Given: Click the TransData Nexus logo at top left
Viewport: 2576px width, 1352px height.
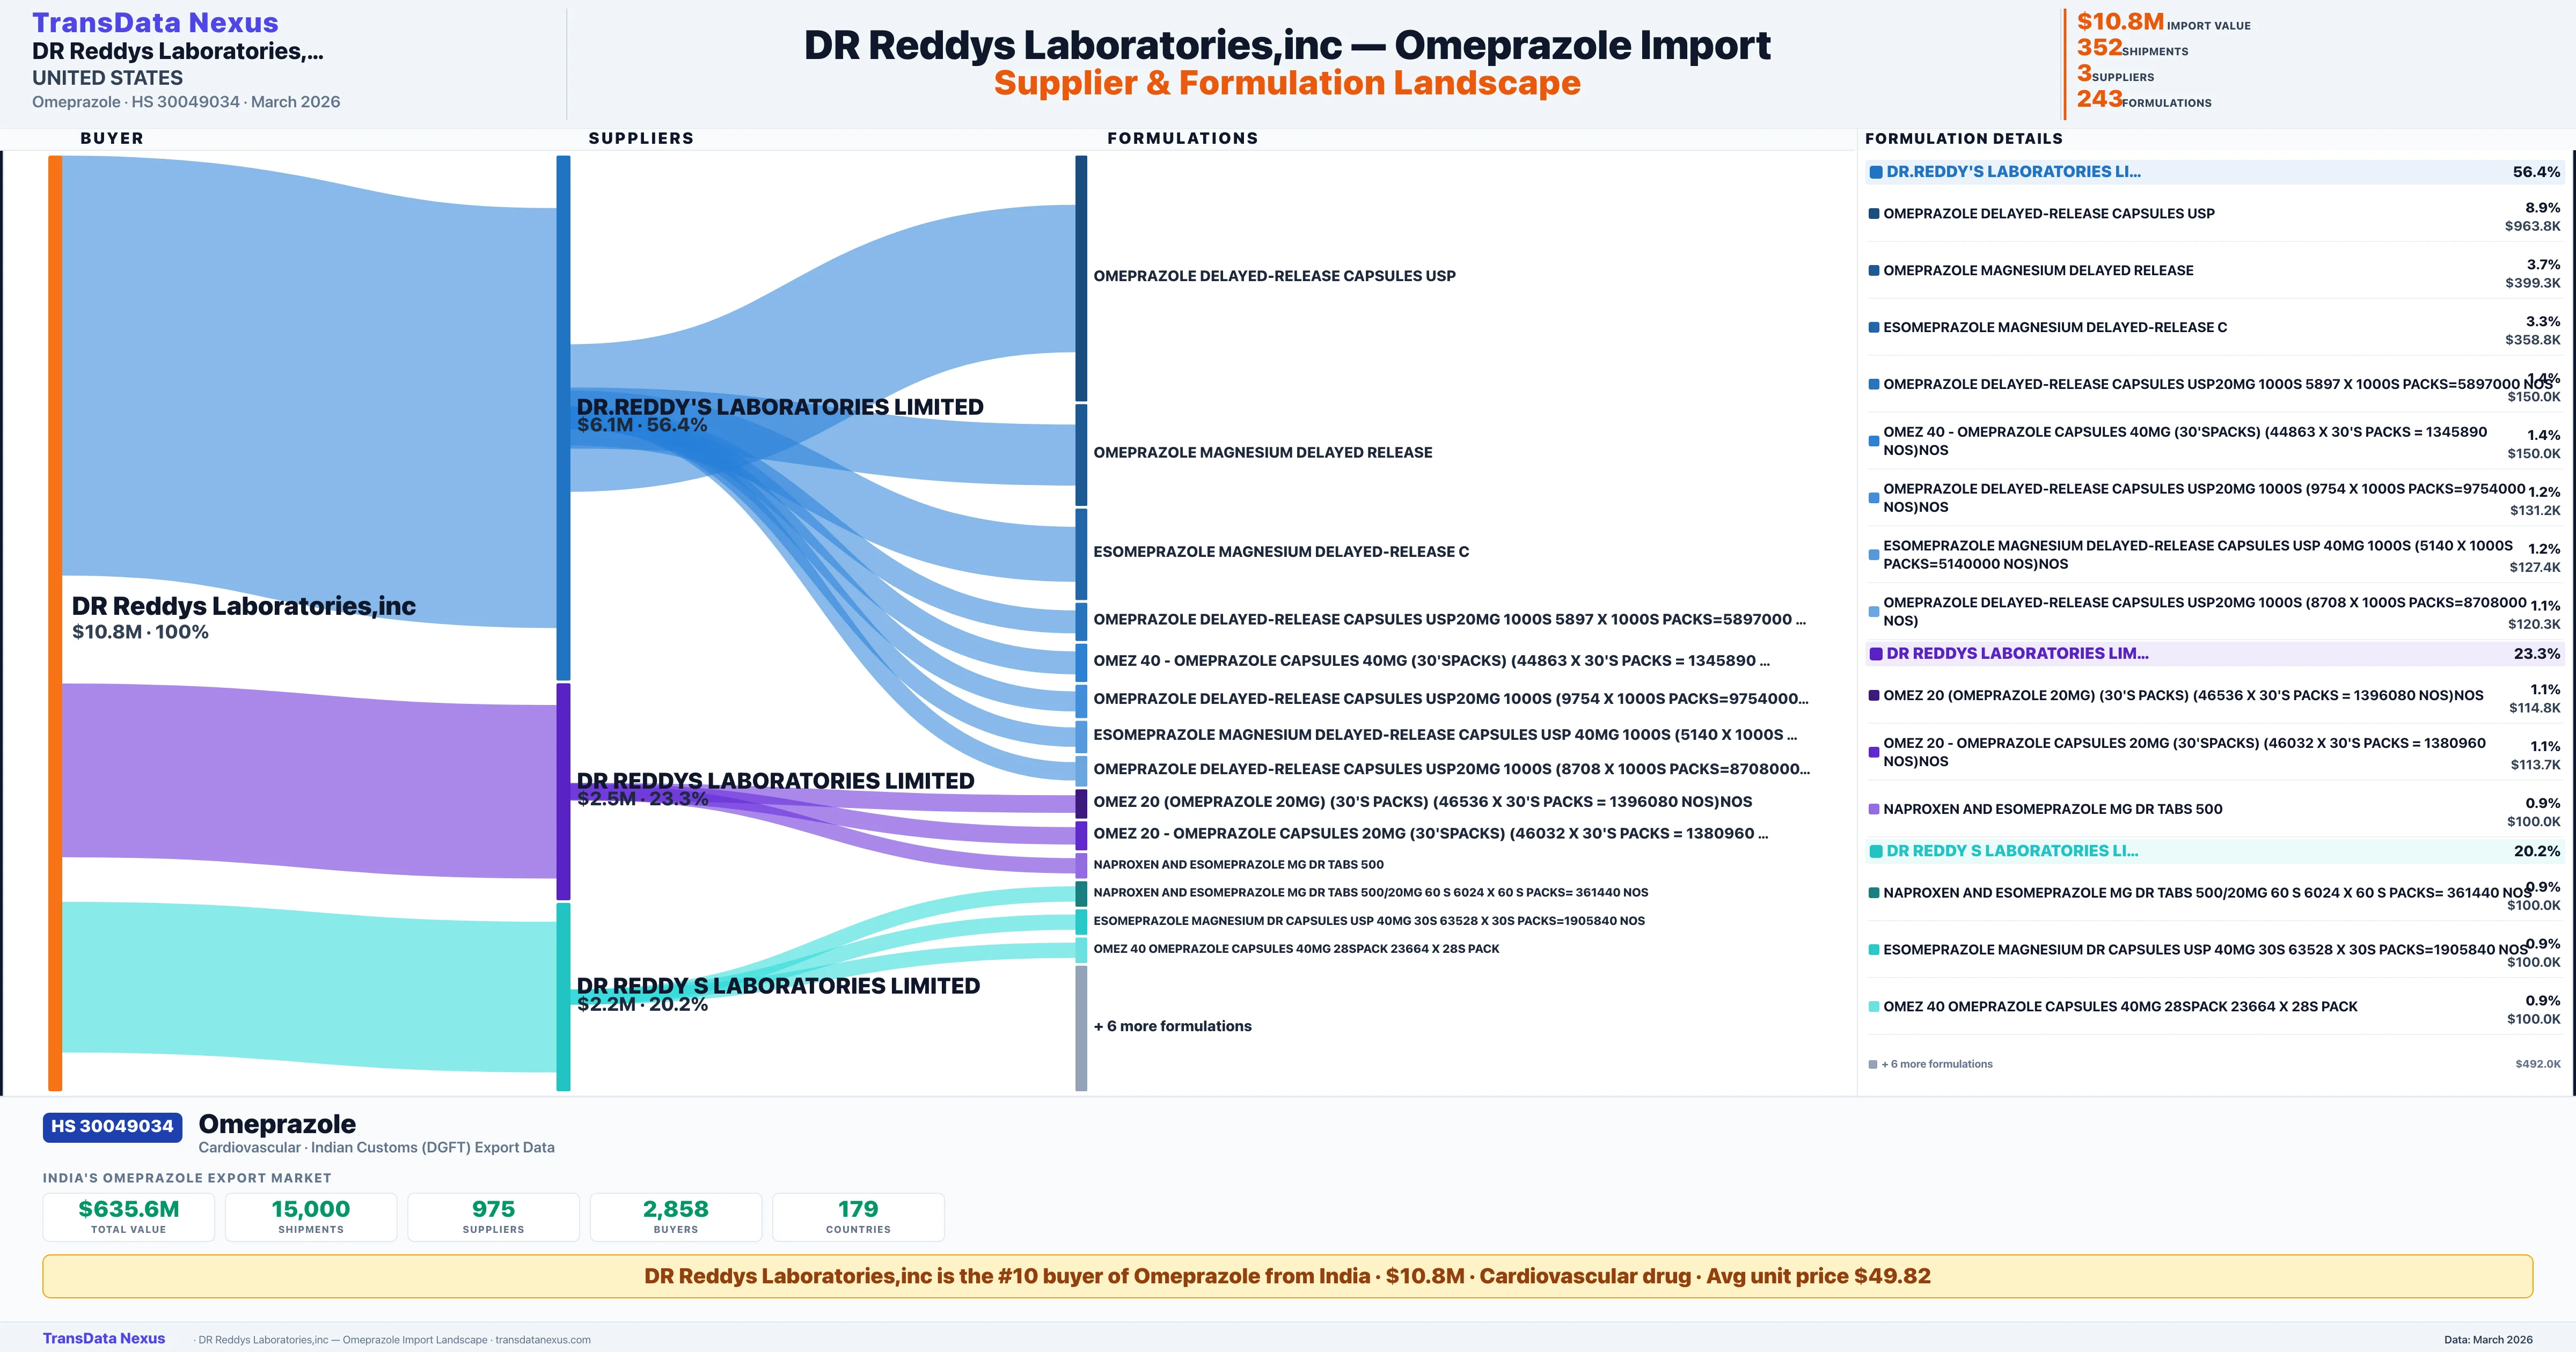Looking at the screenshot, I should click(x=155, y=22).
